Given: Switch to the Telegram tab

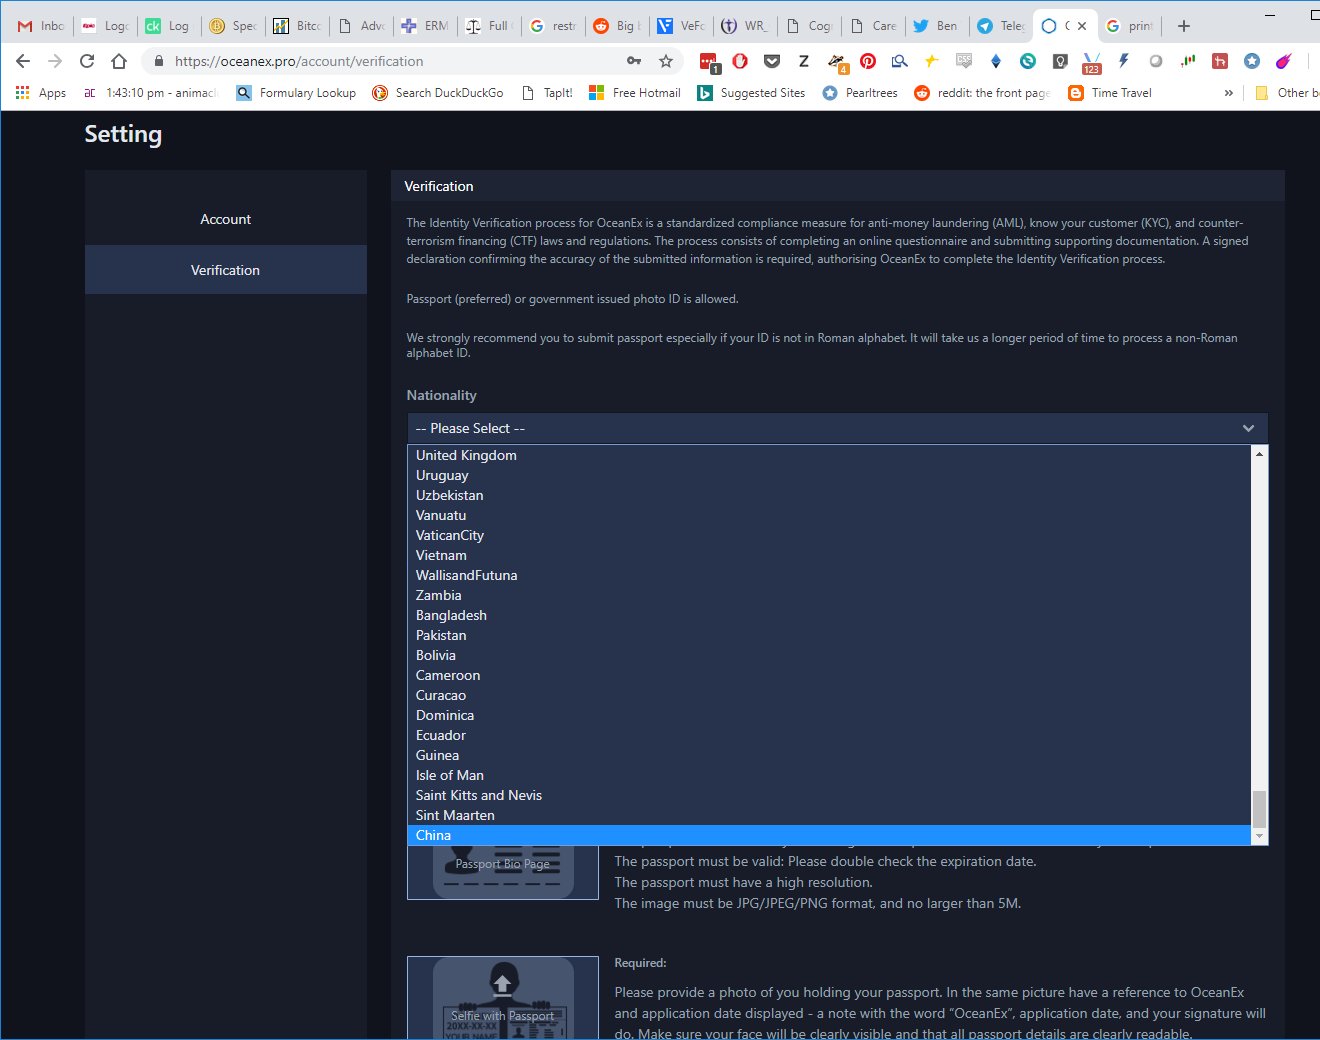Looking at the screenshot, I should 999,26.
